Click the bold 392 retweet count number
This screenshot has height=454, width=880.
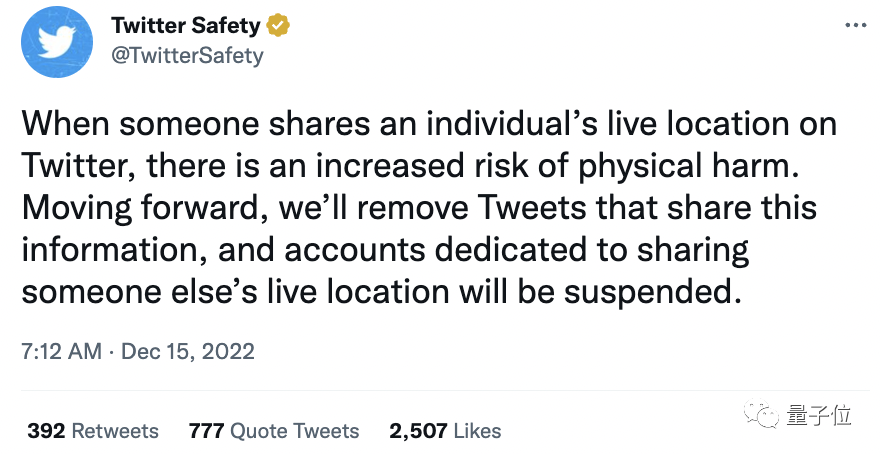47,431
